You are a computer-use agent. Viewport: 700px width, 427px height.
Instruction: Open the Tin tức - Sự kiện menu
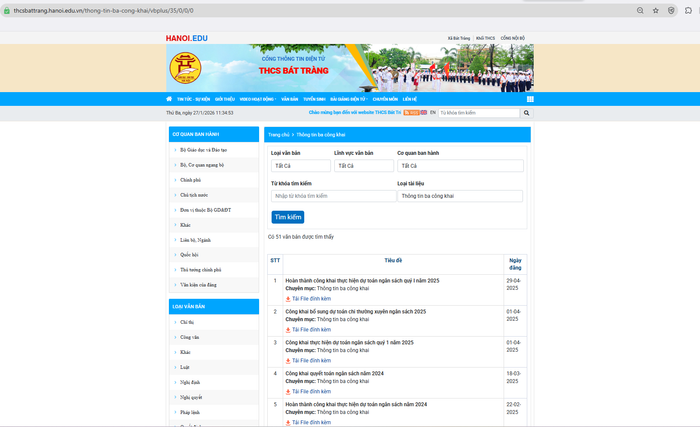tap(193, 99)
